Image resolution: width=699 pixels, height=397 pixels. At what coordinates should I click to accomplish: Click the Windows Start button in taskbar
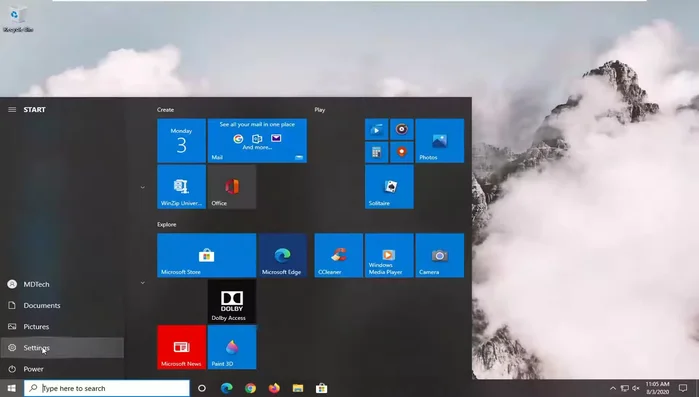[12, 388]
